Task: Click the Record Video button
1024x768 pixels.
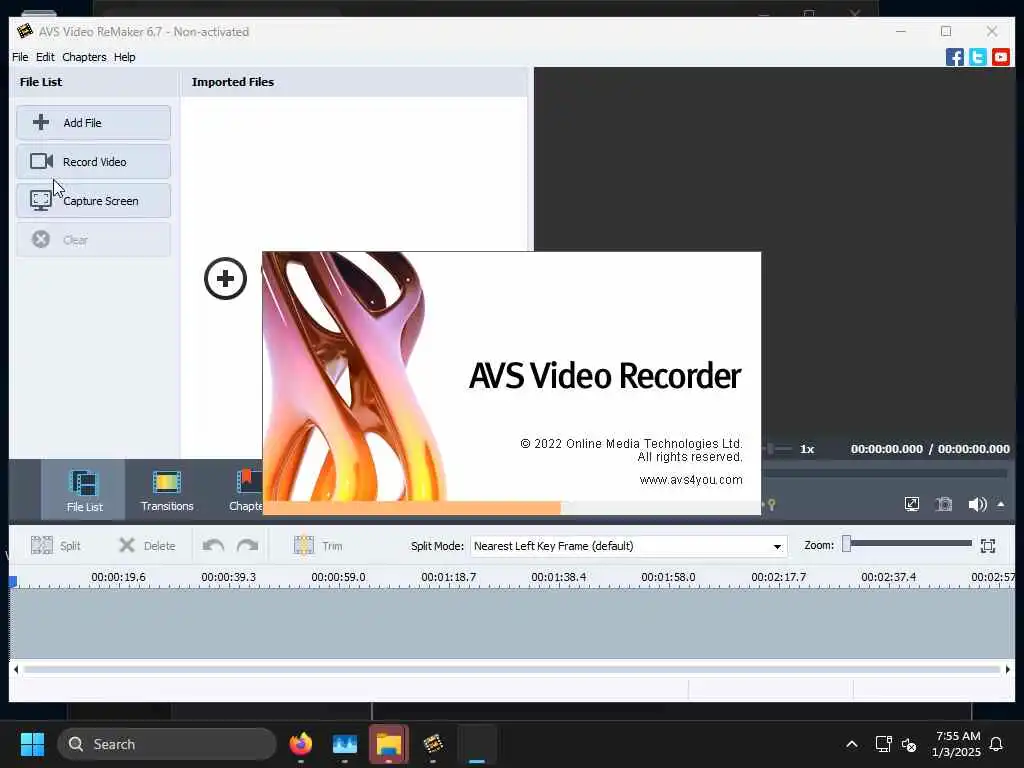Action: point(93,162)
